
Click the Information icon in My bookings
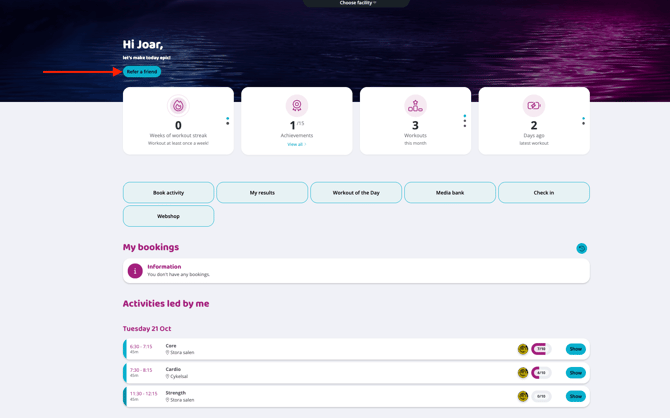[135, 271]
